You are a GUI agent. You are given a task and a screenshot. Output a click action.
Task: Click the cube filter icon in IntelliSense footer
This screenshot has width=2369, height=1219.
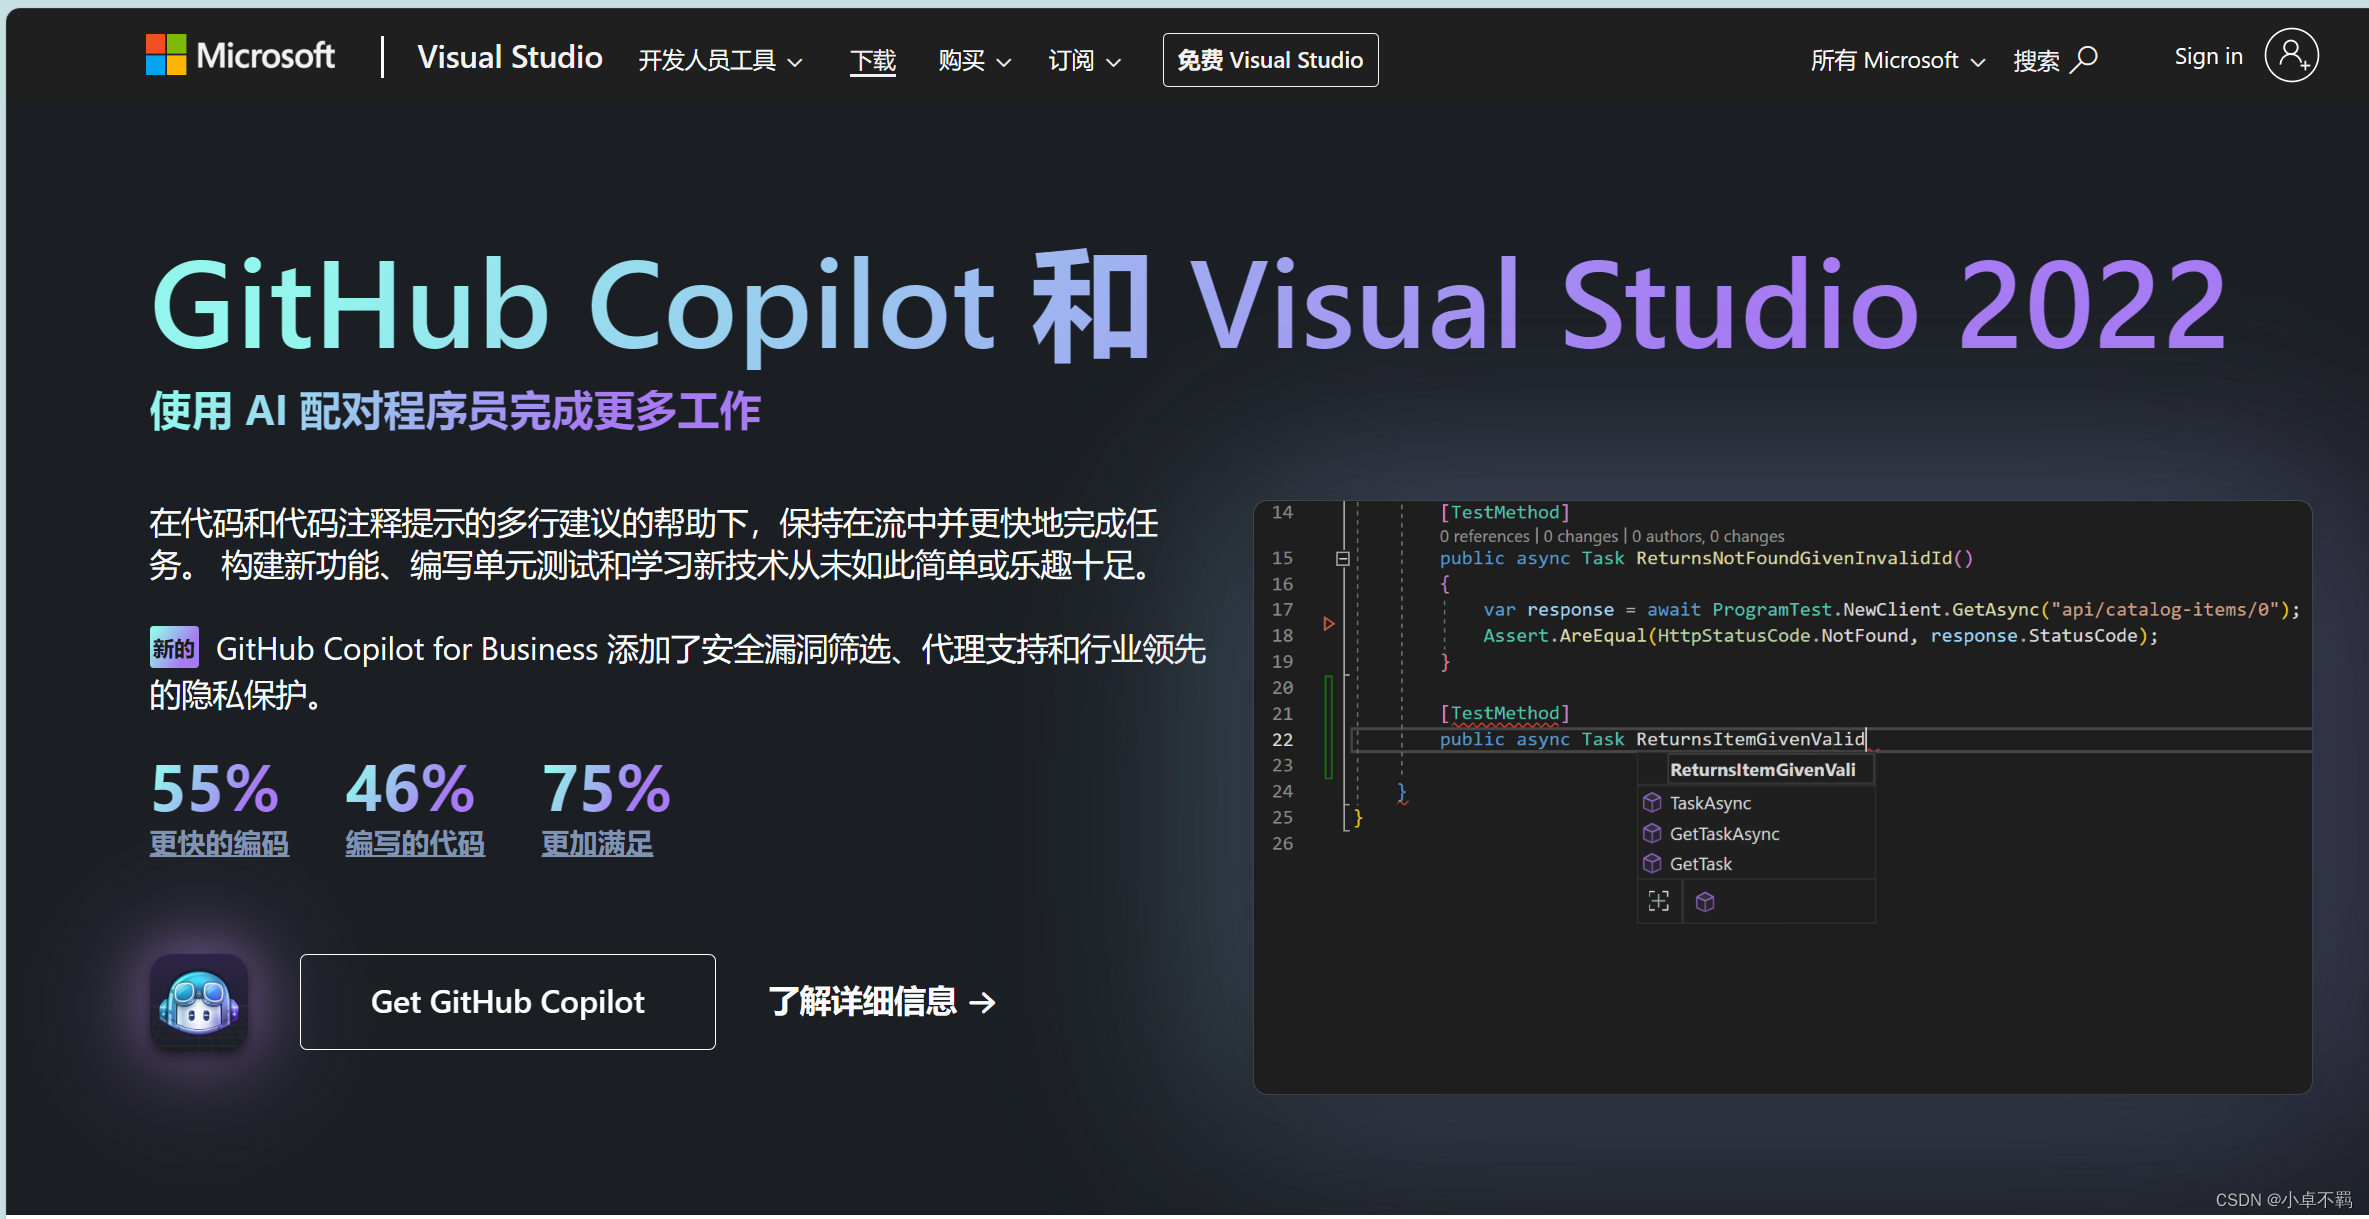tap(1705, 901)
